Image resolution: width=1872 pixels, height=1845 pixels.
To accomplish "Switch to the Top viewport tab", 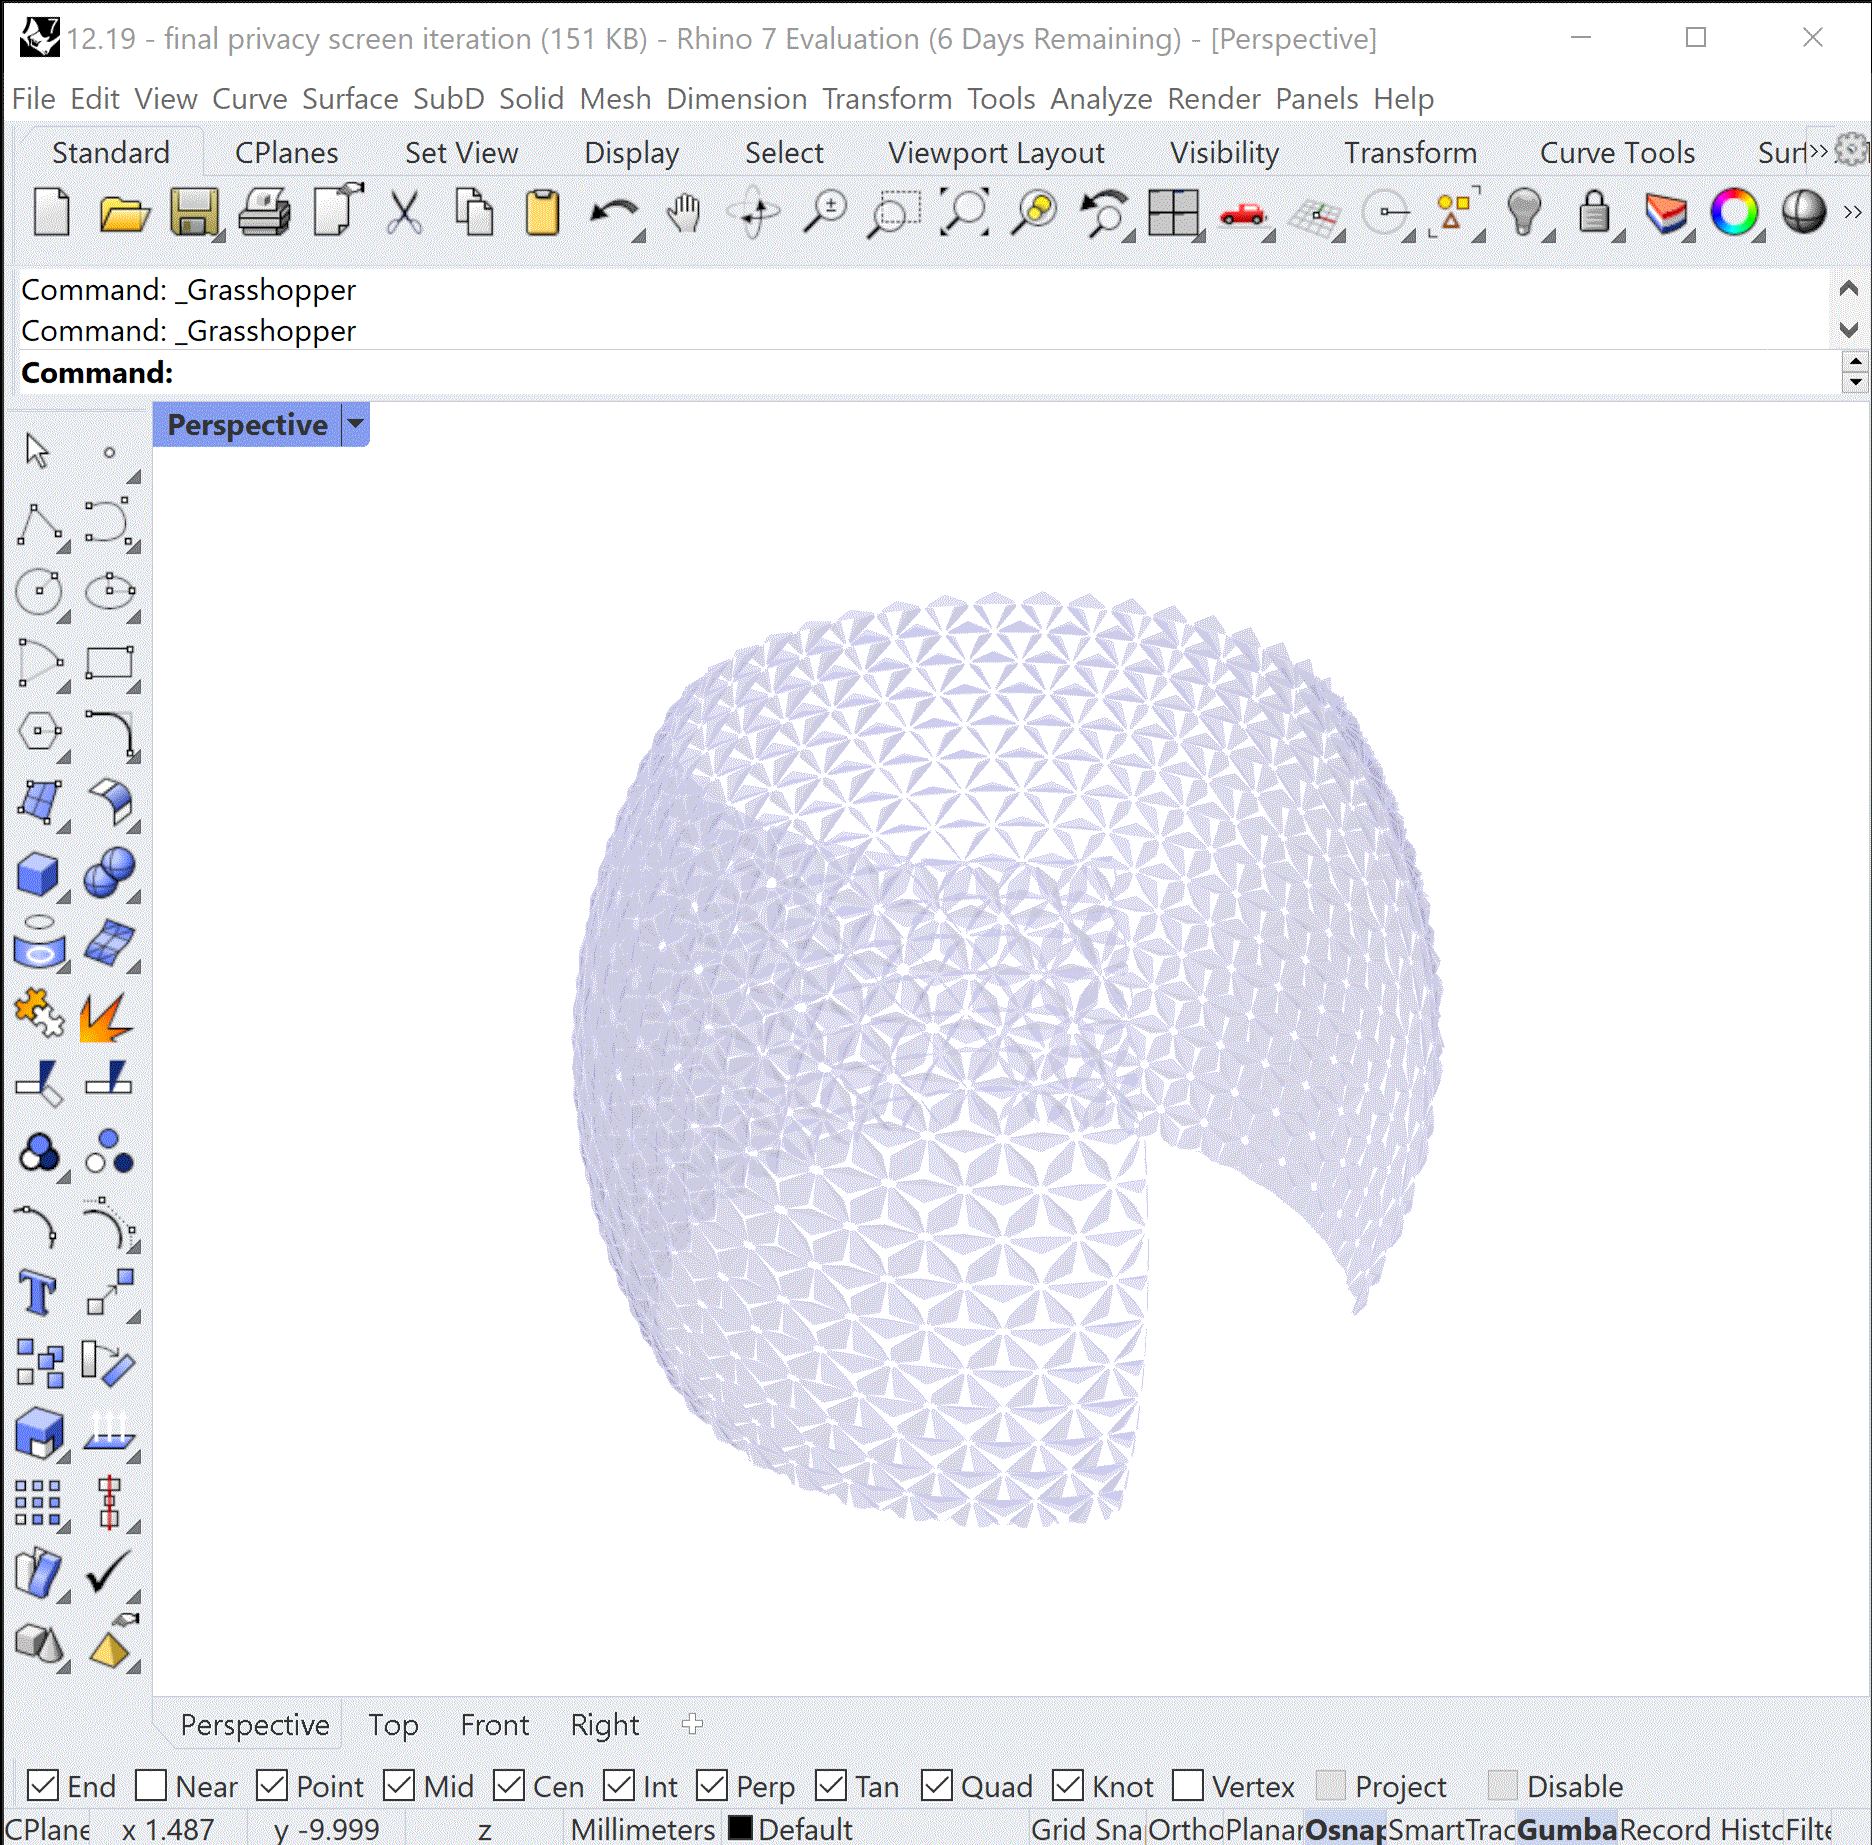I will pyautogui.click(x=393, y=1725).
